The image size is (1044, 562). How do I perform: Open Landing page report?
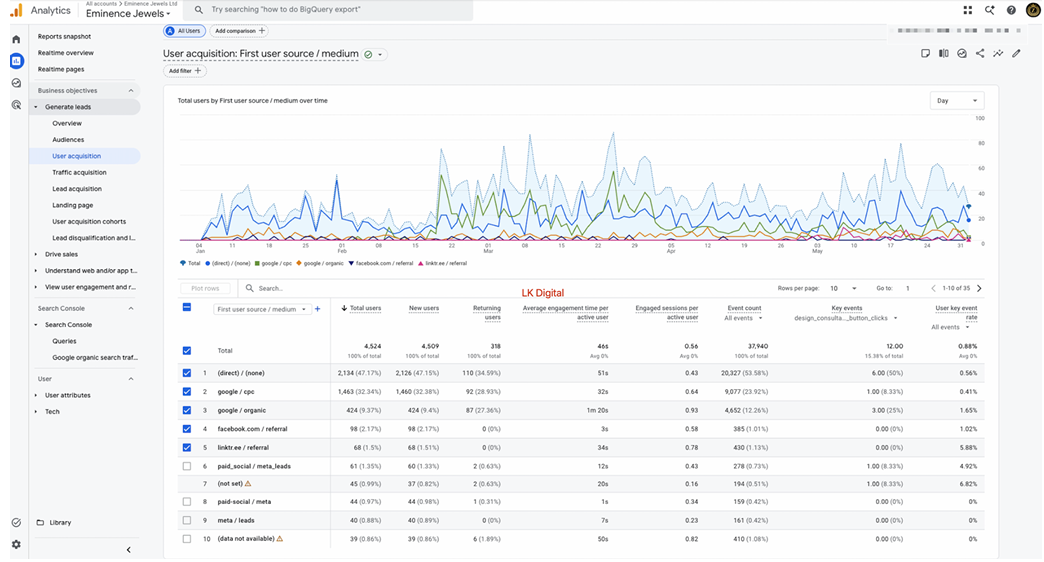click(73, 206)
